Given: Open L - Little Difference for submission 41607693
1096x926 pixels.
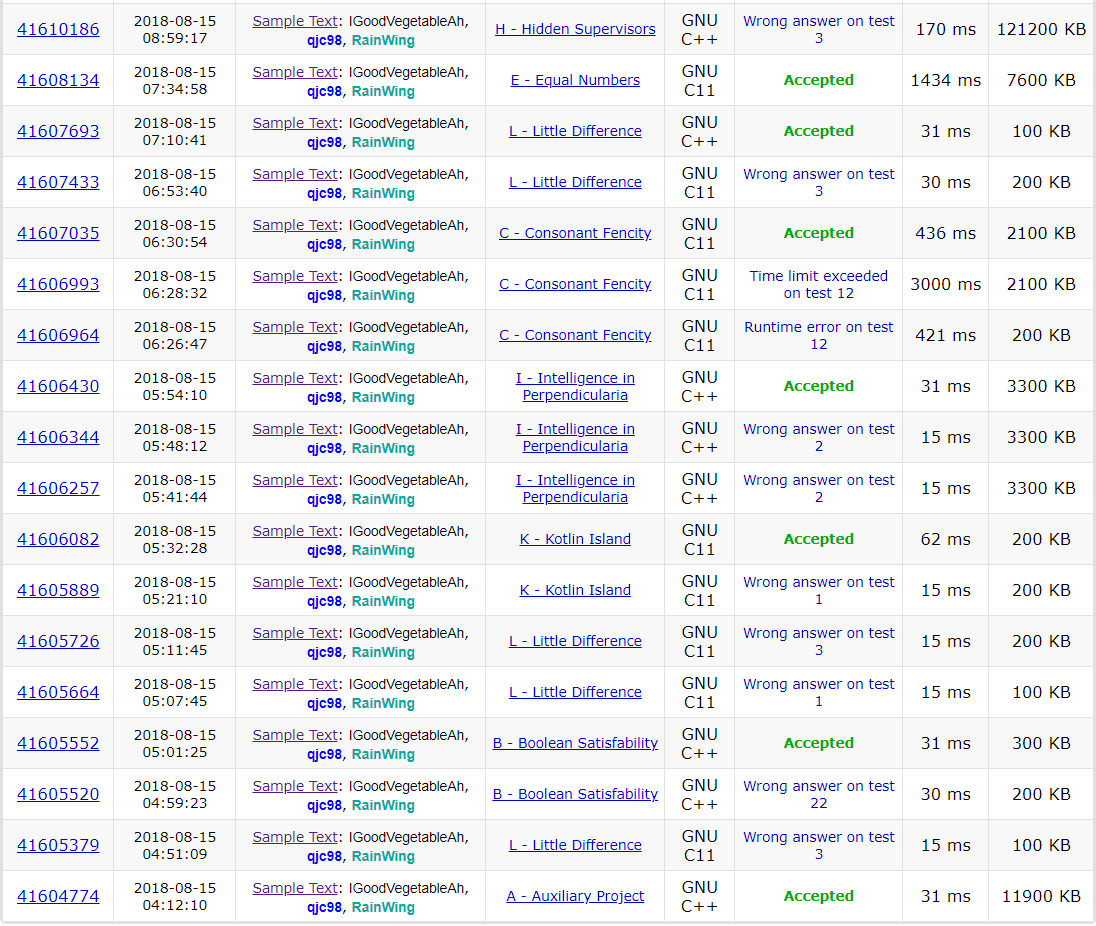Looking at the screenshot, I should pyautogui.click(x=575, y=131).
